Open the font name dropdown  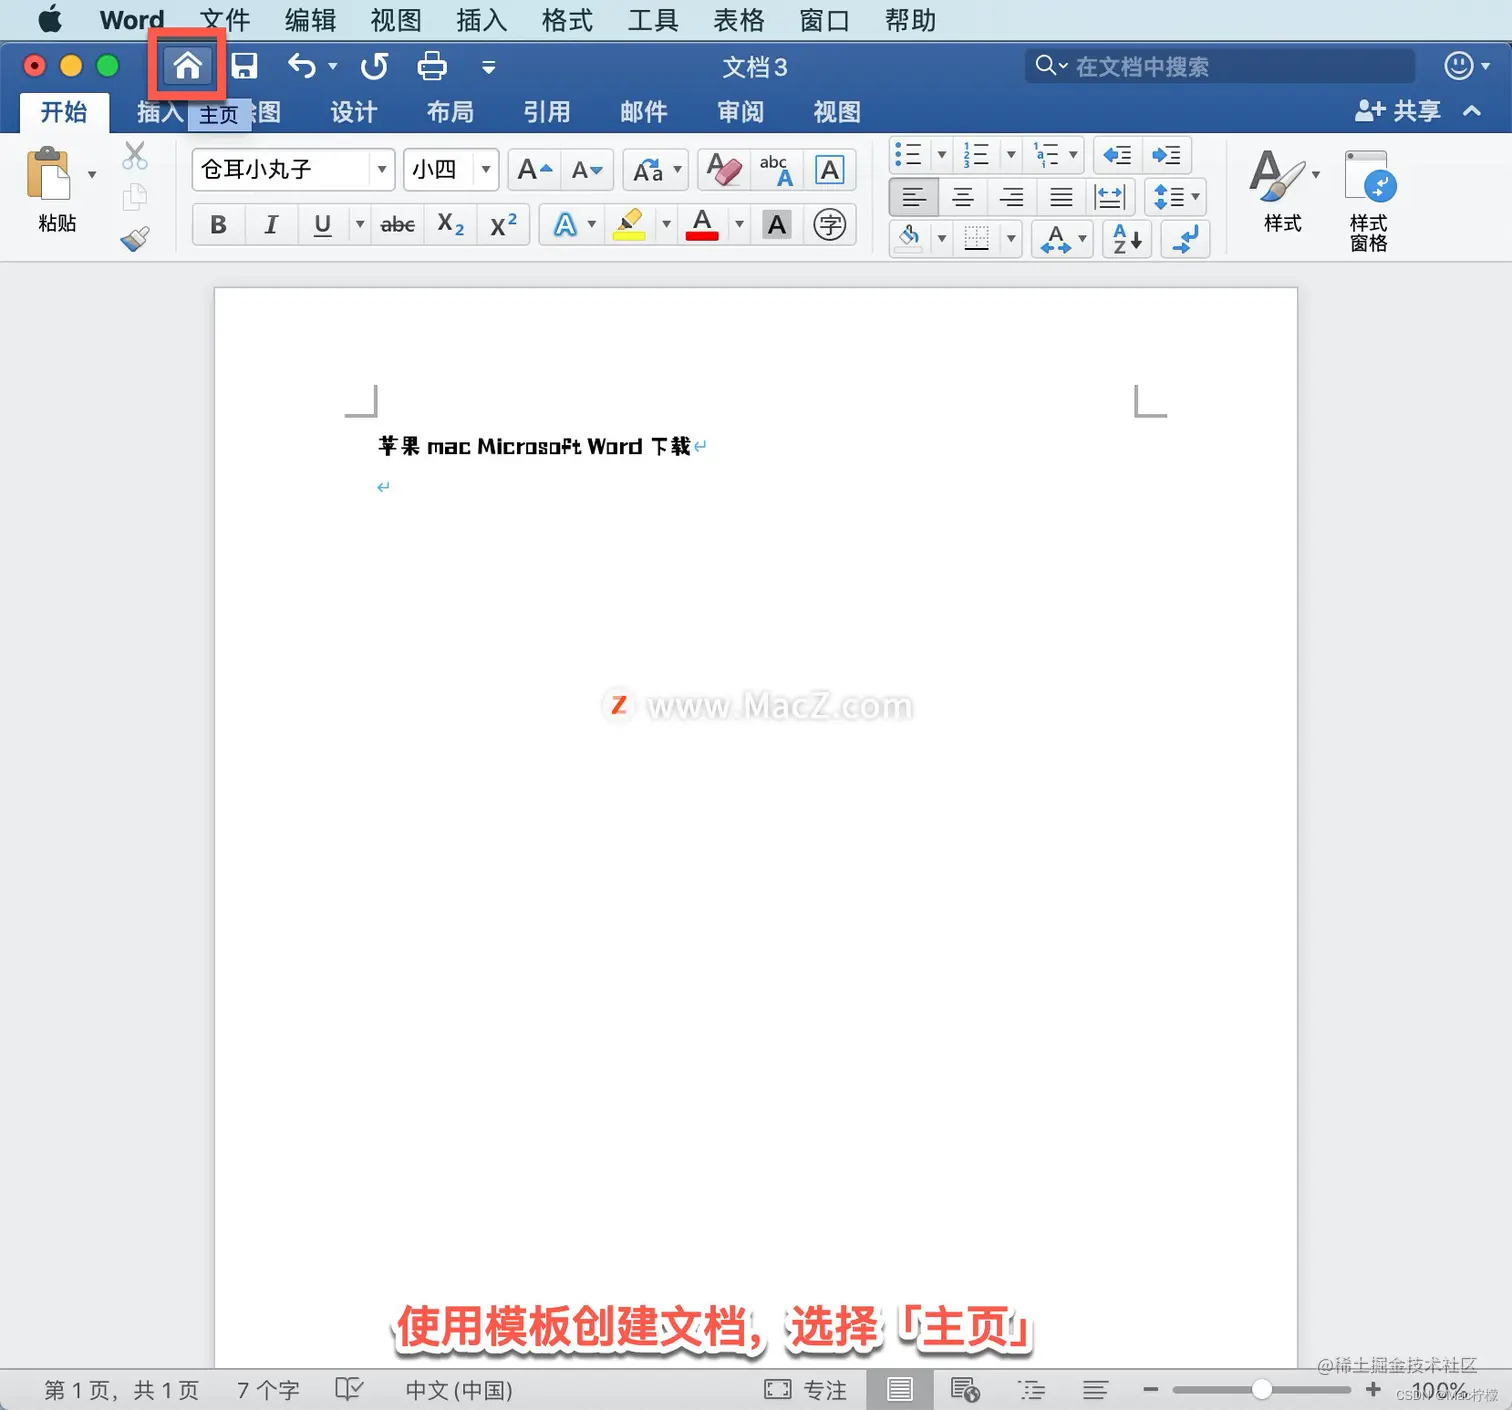pos(381,170)
